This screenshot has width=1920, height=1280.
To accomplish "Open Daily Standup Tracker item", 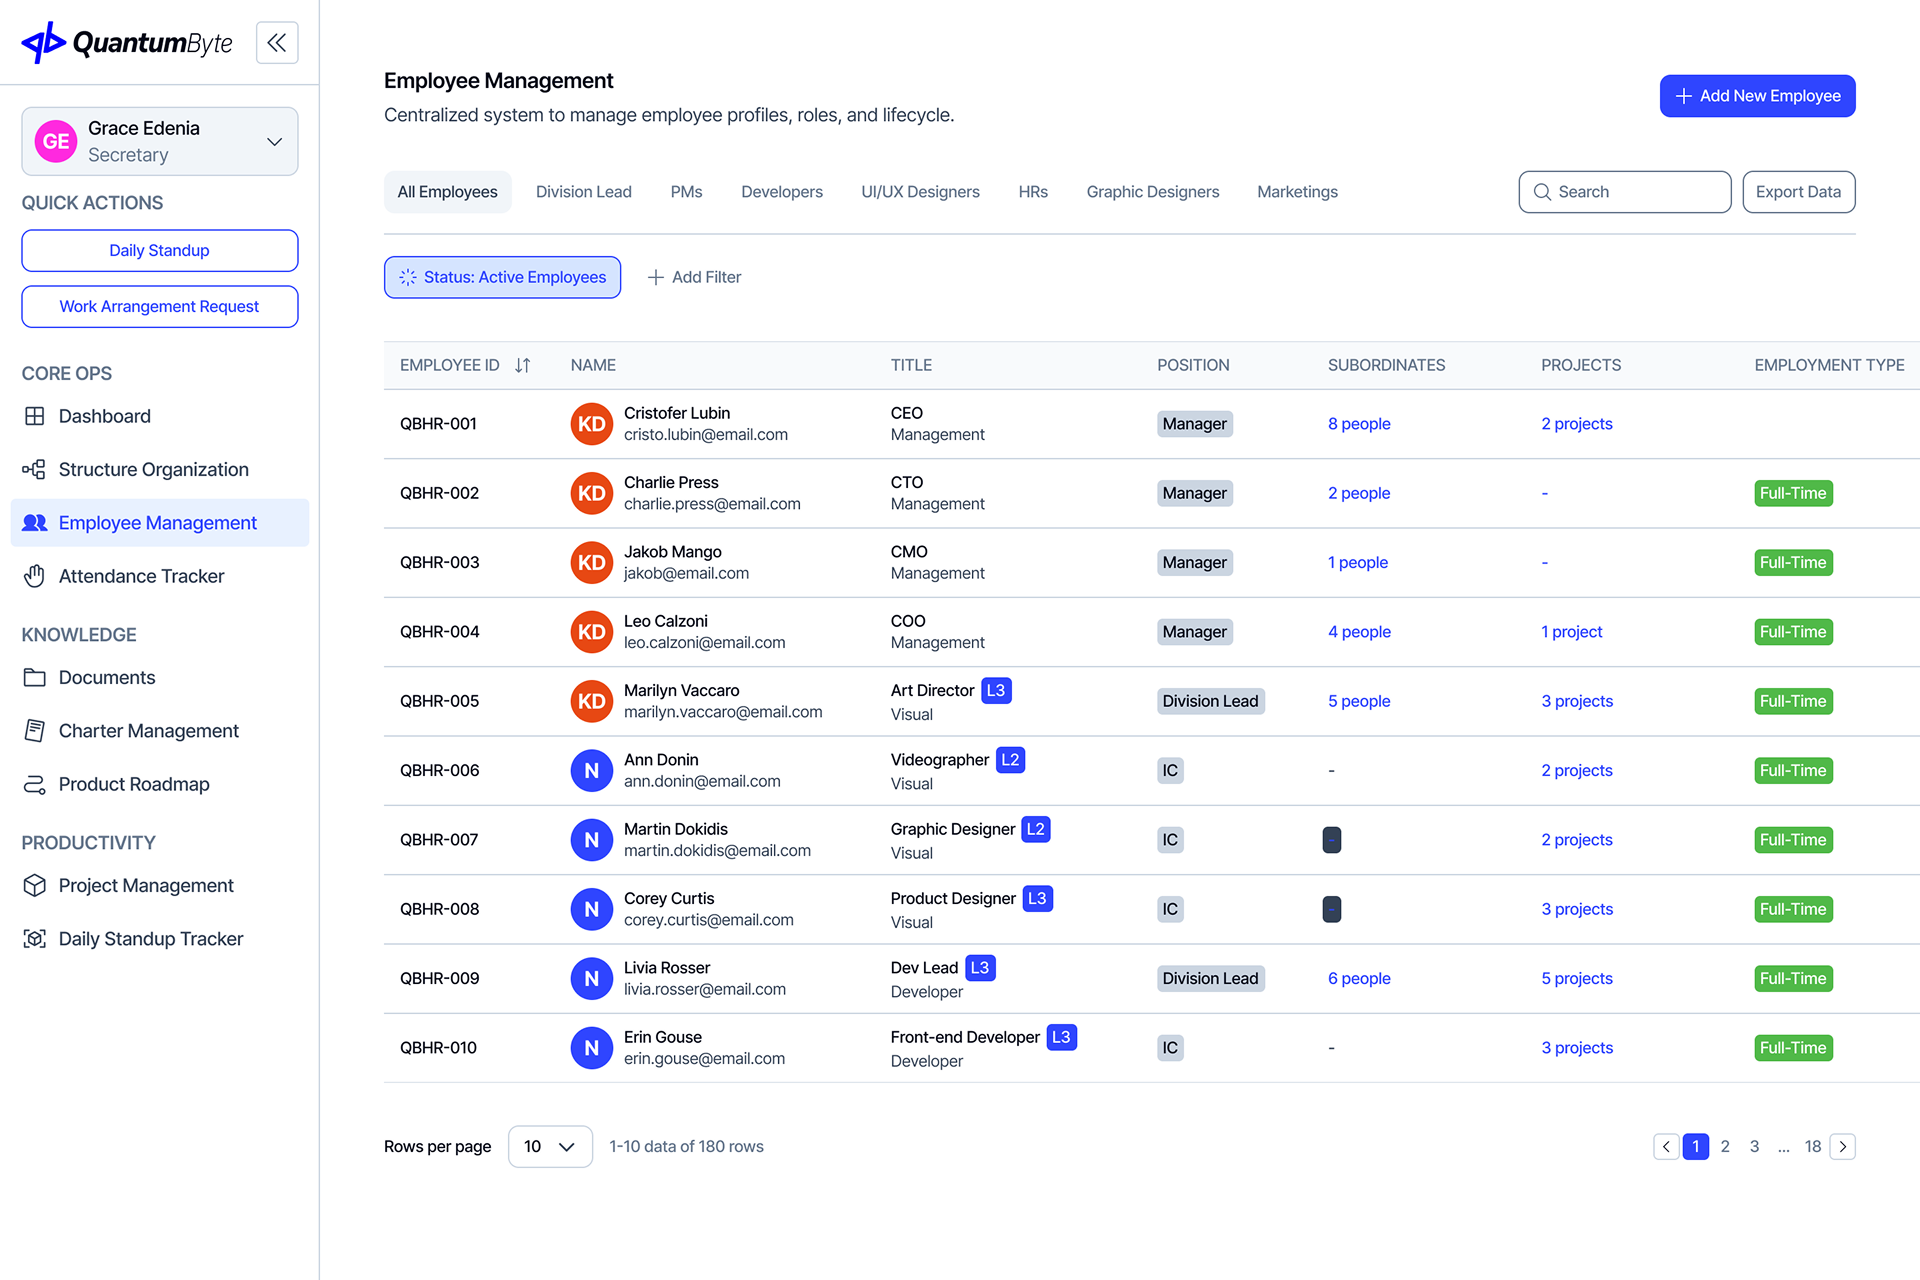I will click(x=150, y=939).
